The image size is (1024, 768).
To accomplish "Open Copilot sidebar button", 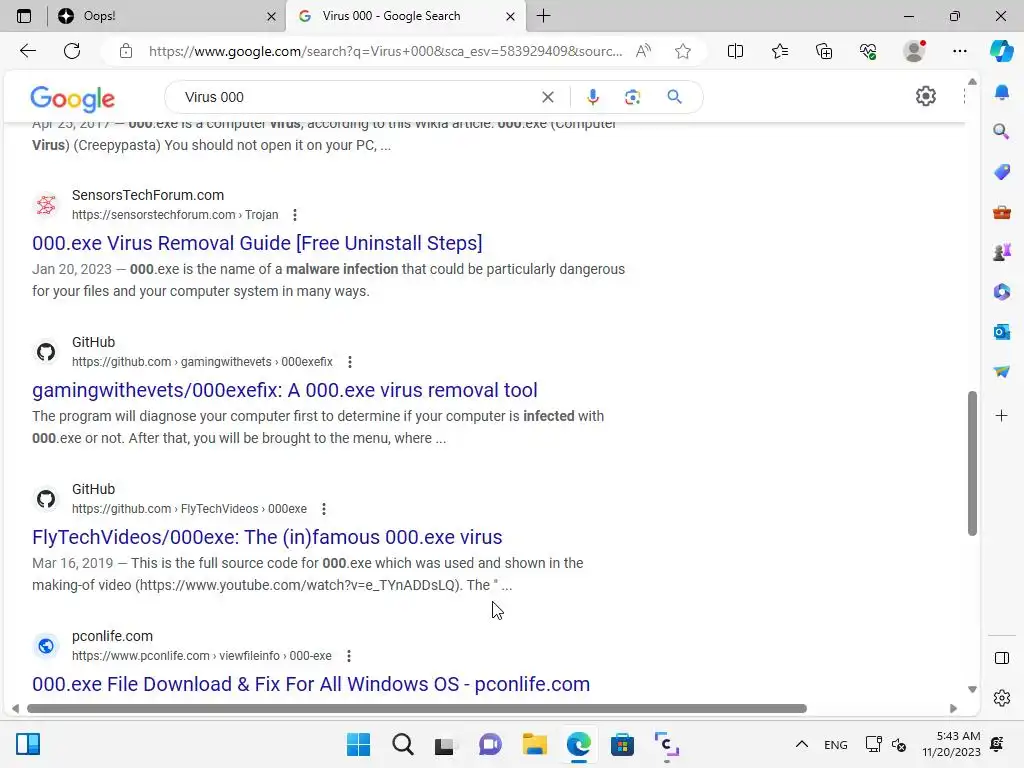I will pyautogui.click(x=1002, y=51).
